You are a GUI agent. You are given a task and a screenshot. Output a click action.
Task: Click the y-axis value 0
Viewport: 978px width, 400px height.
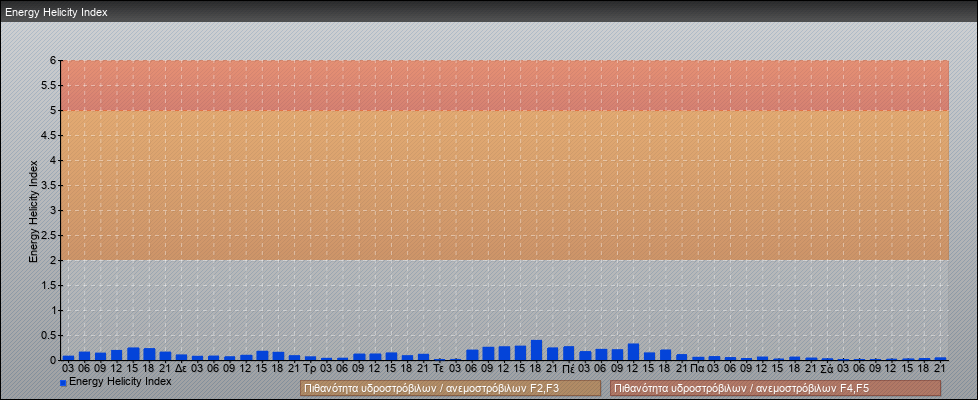point(54,360)
